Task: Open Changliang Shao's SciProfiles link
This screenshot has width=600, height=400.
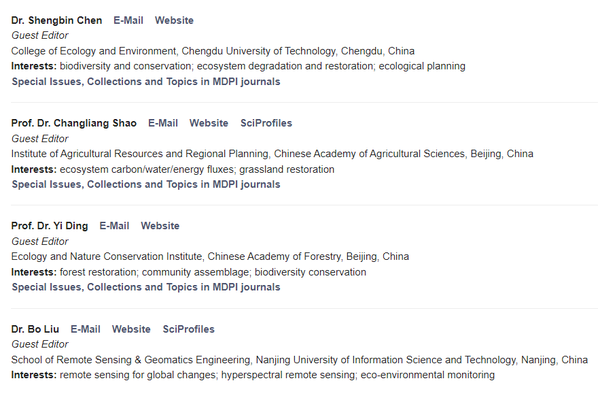Action: click(266, 123)
